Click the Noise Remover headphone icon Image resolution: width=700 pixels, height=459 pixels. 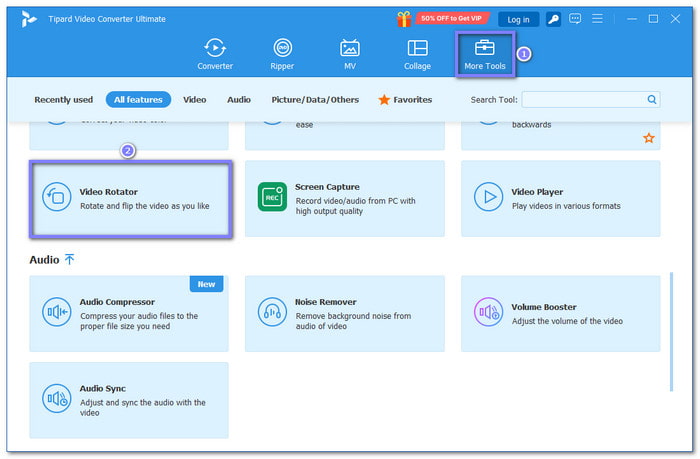(x=272, y=312)
